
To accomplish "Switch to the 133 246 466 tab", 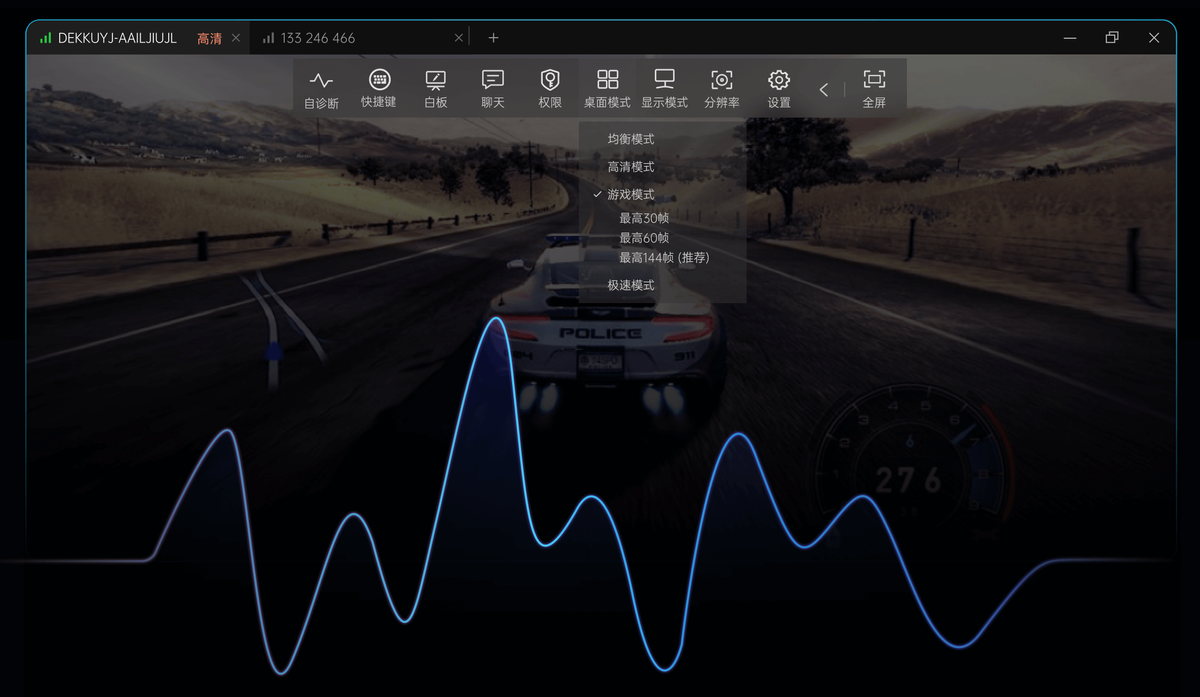I will pyautogui.click(x=318, y=38).
